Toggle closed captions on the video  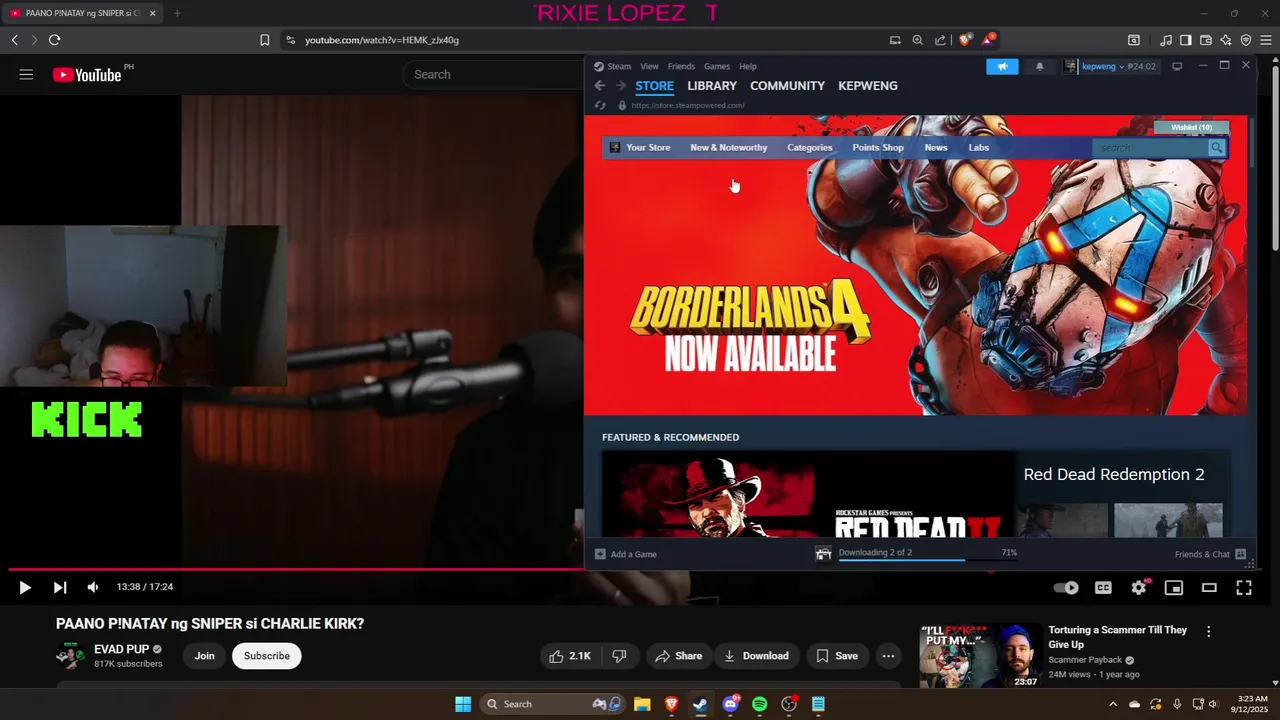click(1103, 588)
